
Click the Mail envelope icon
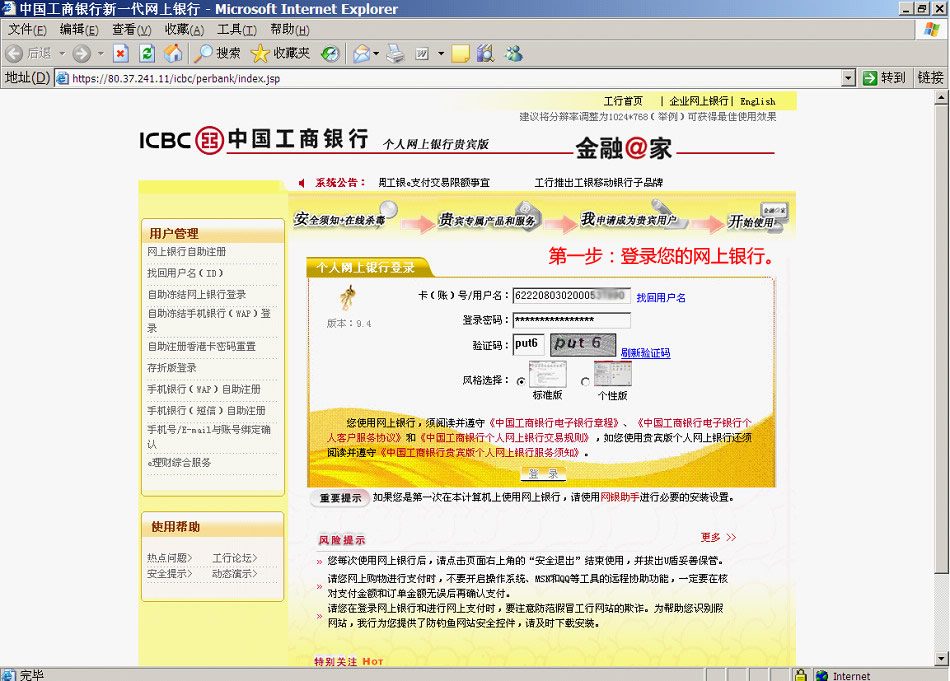(x=362, y=54)
